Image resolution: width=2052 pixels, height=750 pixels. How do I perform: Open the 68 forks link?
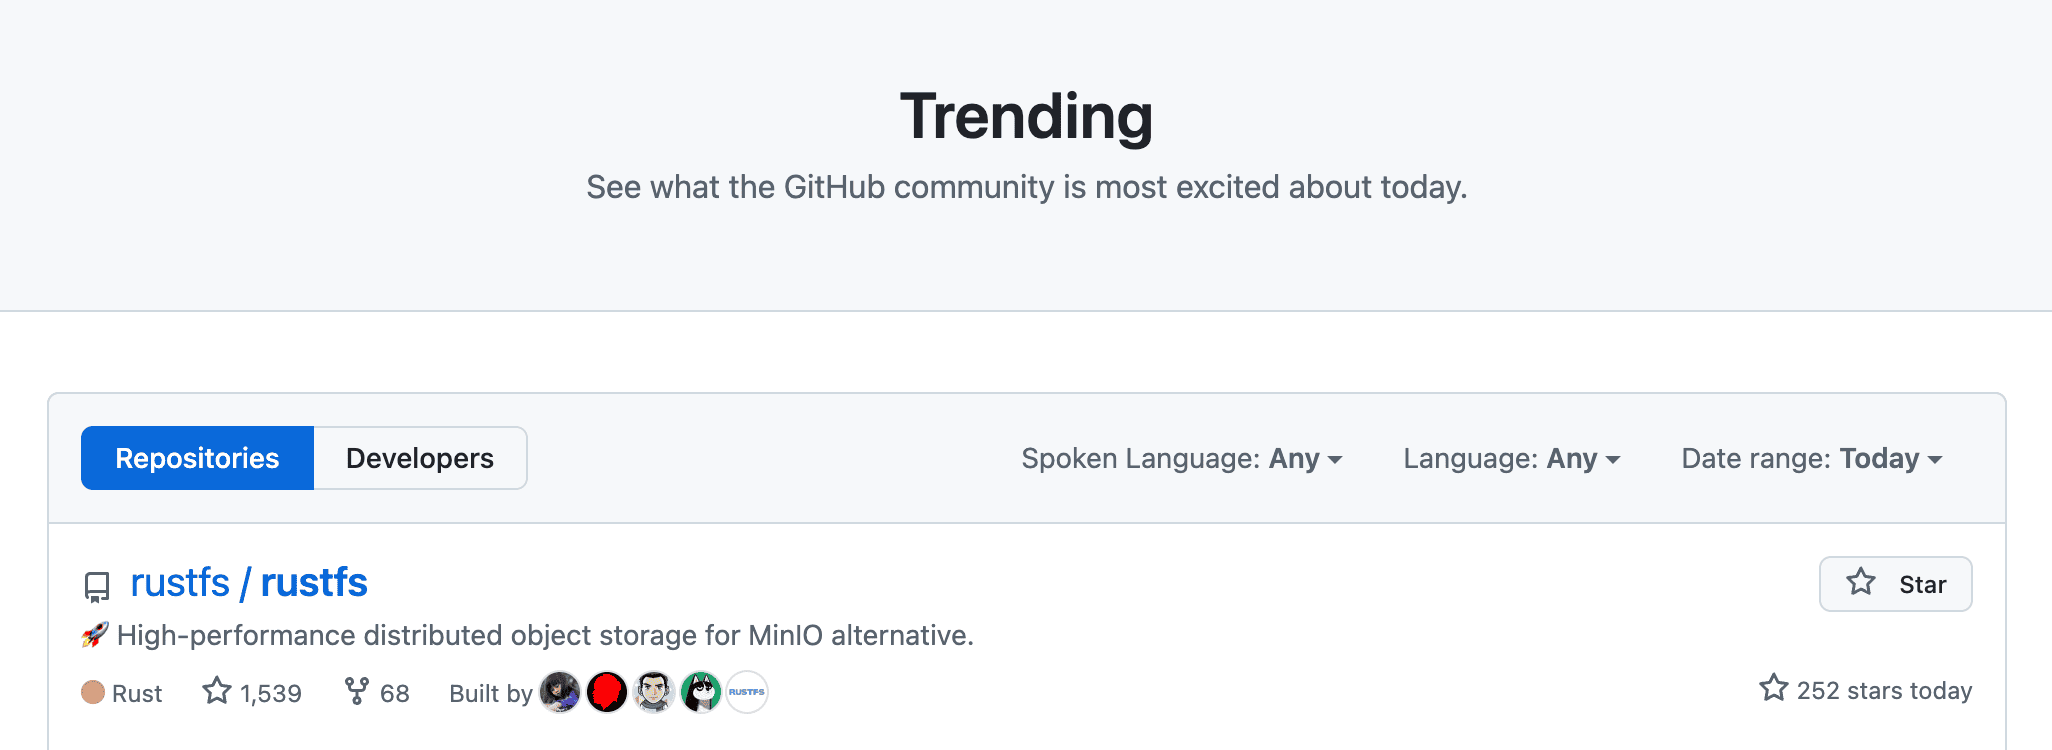click(x=396, y=692)
